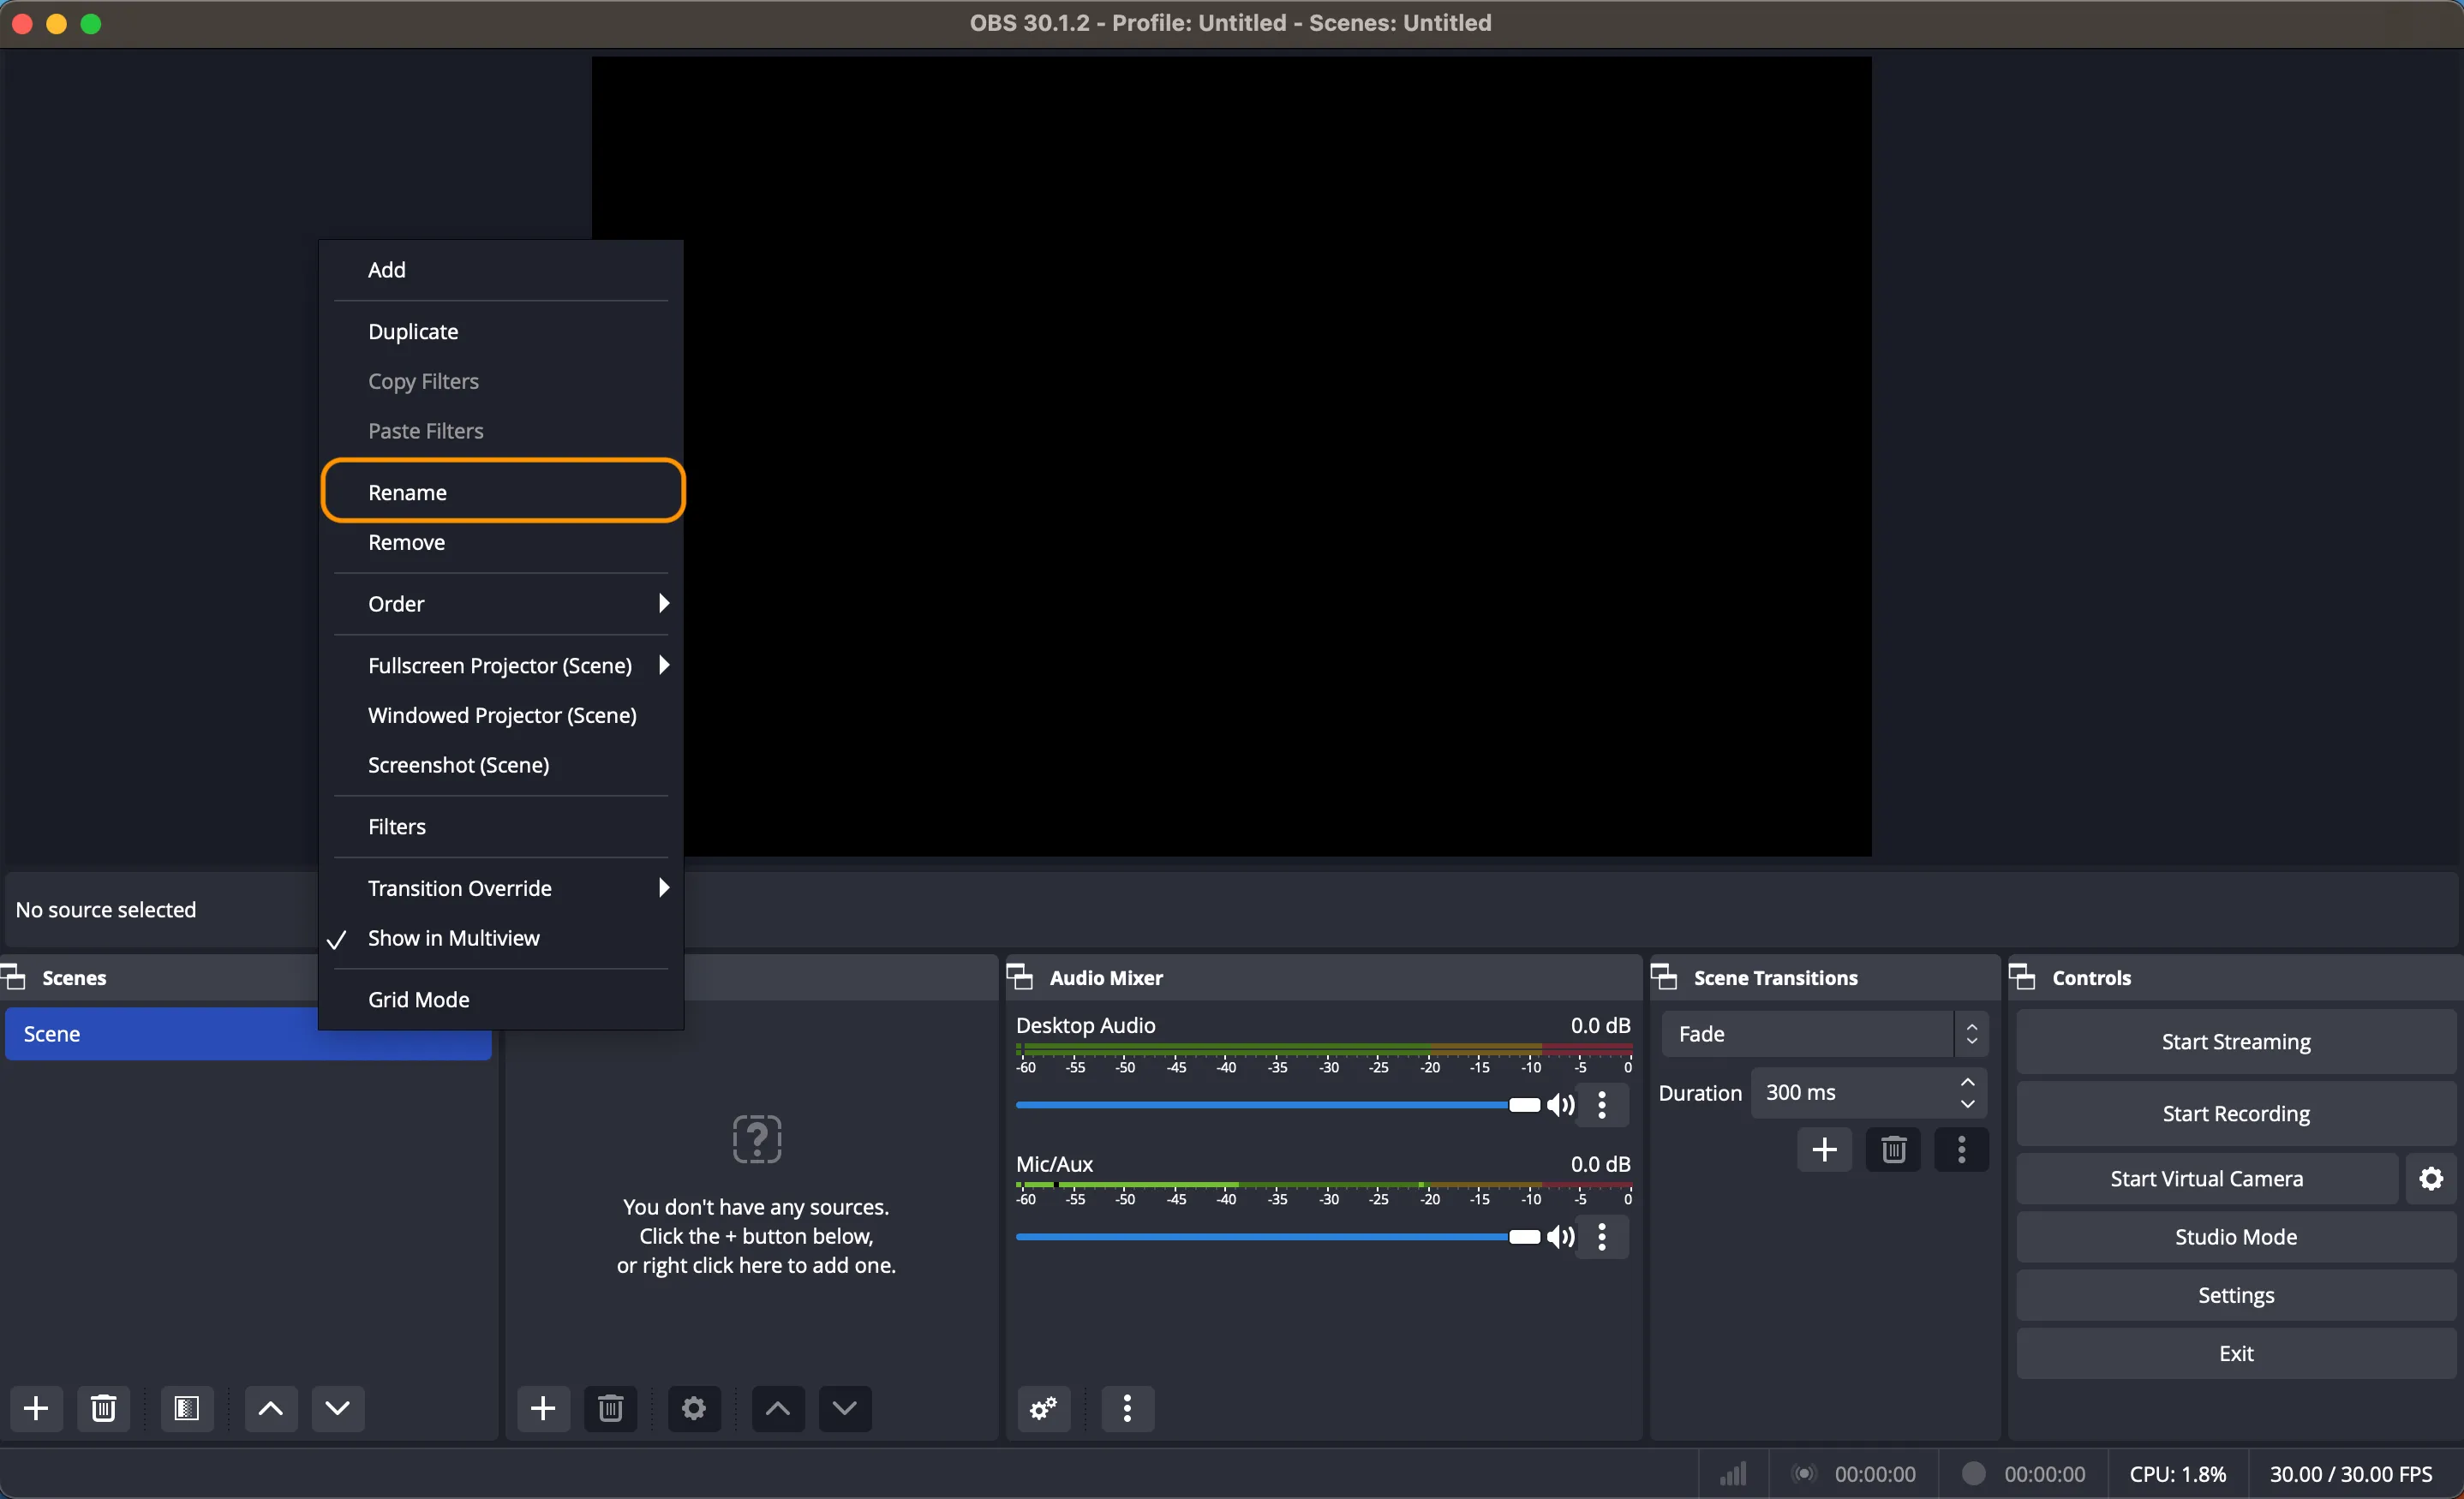2464x1499 pixels.
Task: Open transition properties three-dots icon
Action: click(x=1961, y=1150)
